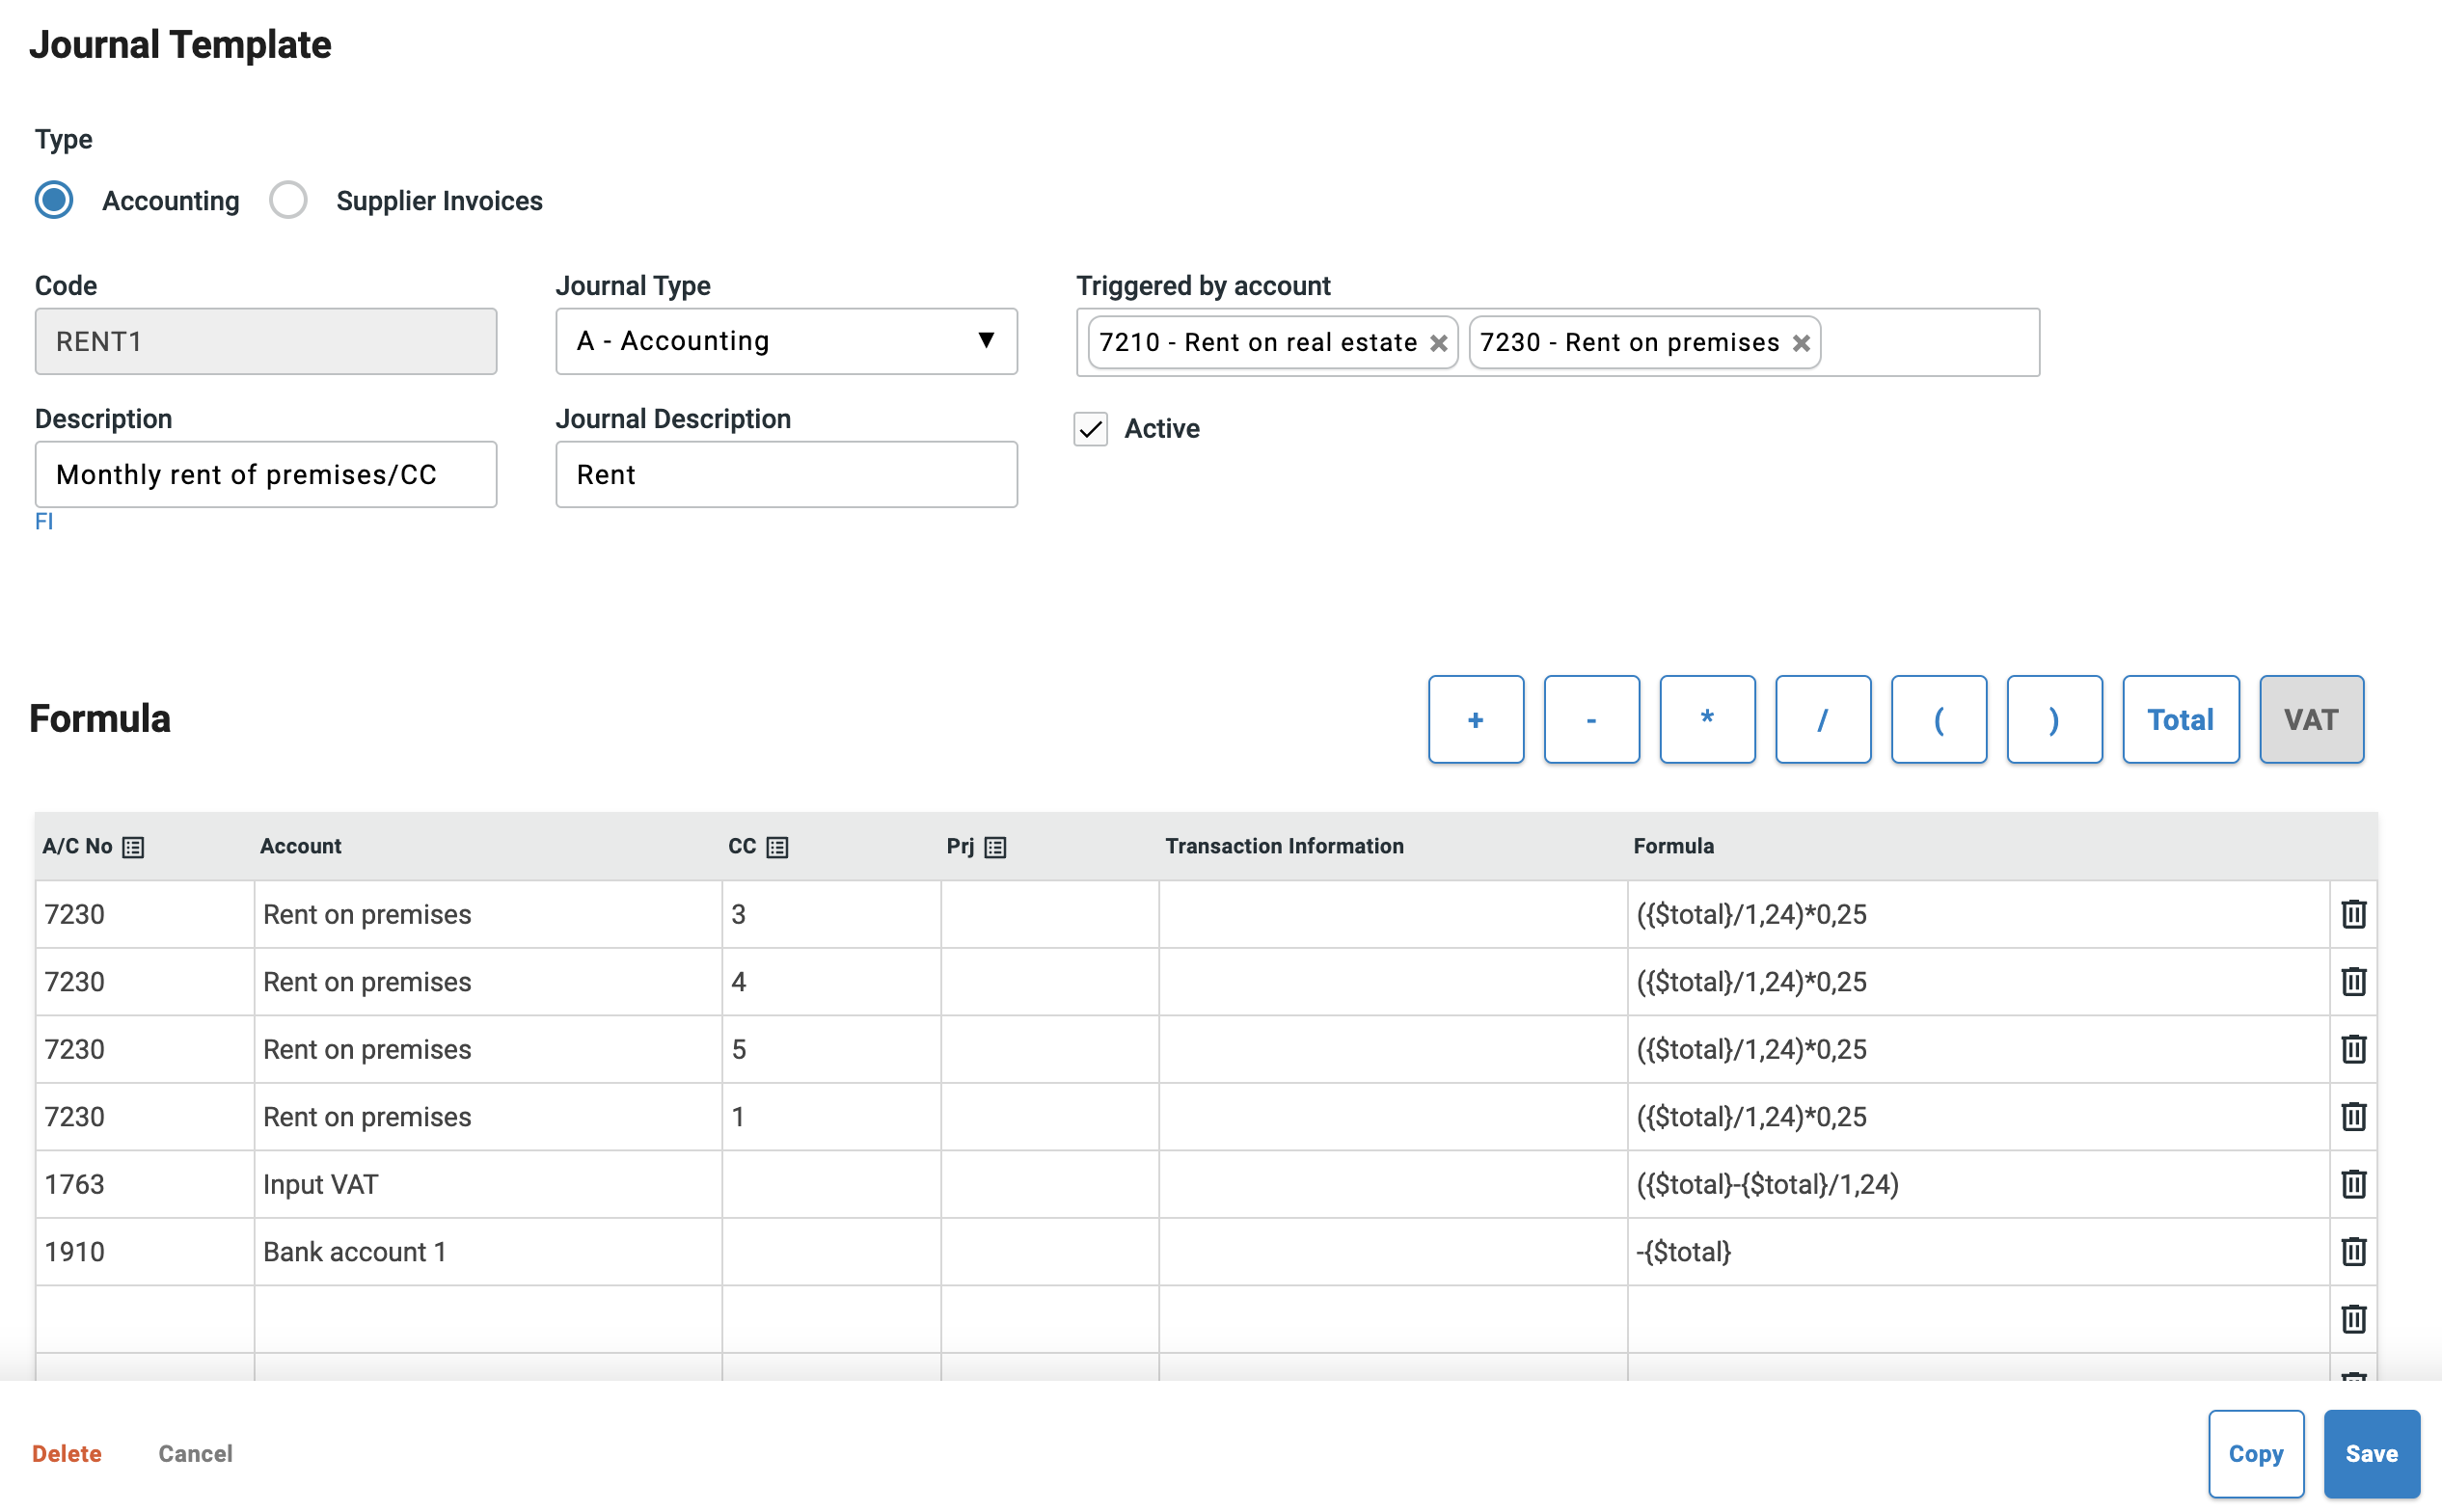Select the Supplier Invoices radio button
The width and height of the screenshot is (2442, 1512).
coord(288,200)
